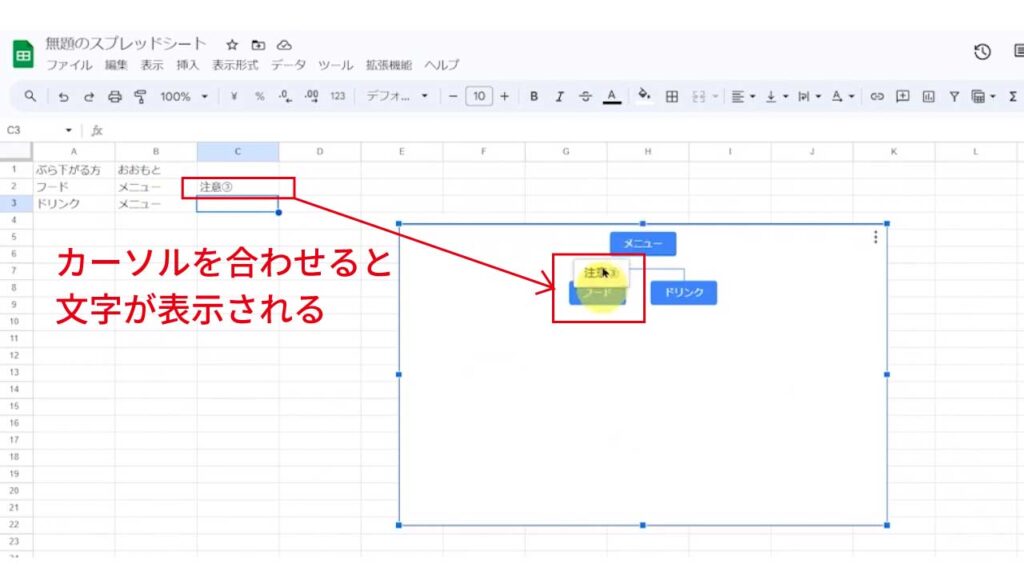Select column H header
The height and width of the screenshot is (576, 1024).
pos(648,152)
